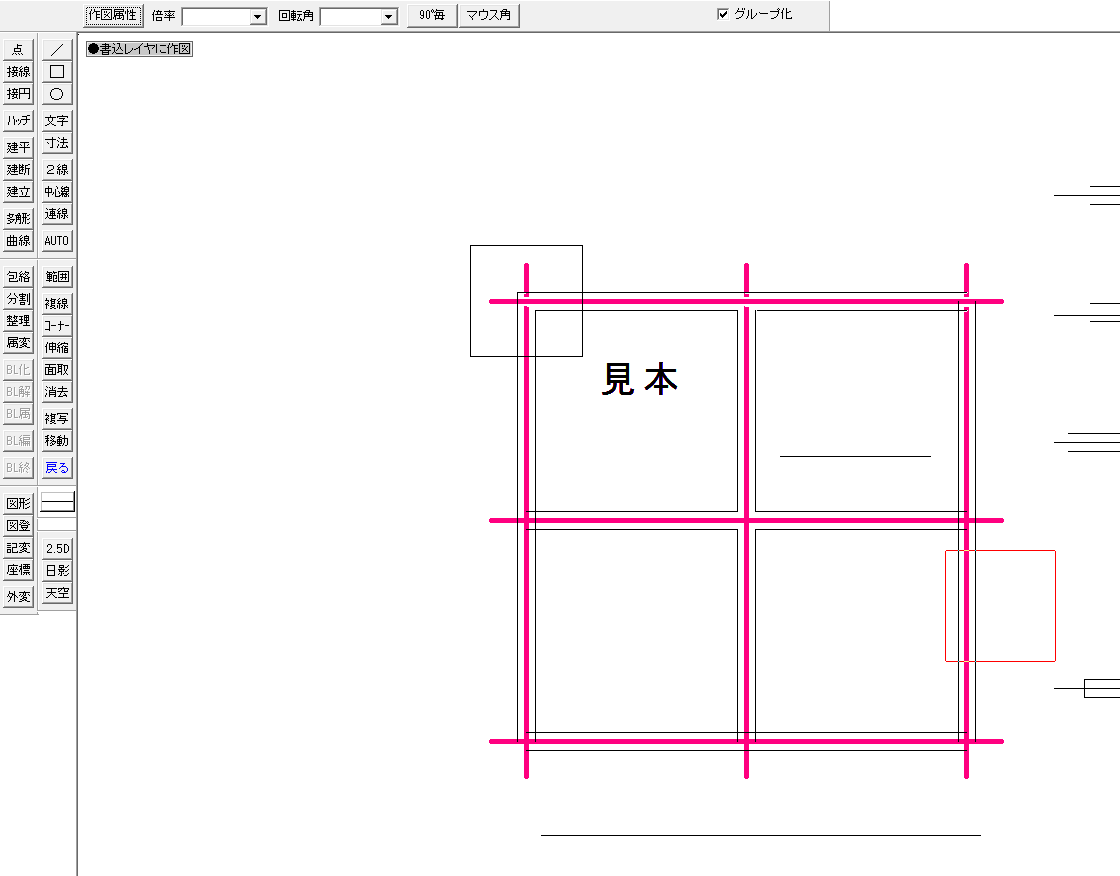The height and width of the screenshot is (876, 1120).
Task: Select the 複写 copy tool
Action: coord(57,418)
